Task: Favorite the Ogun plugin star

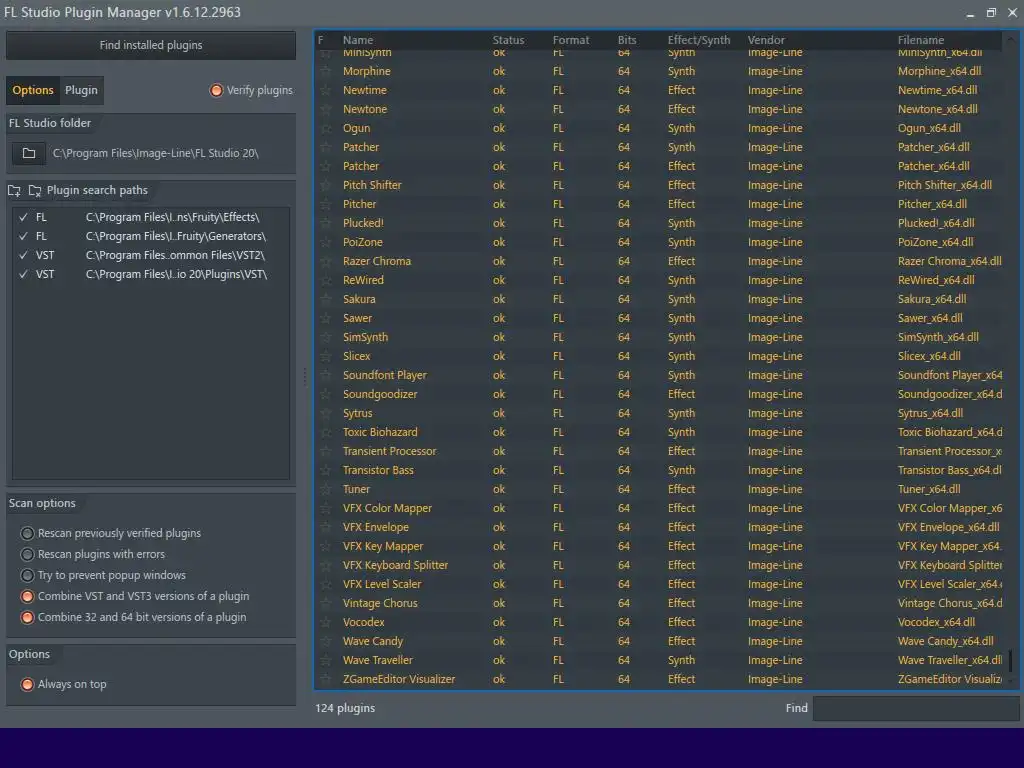Action: click(325, 128)
